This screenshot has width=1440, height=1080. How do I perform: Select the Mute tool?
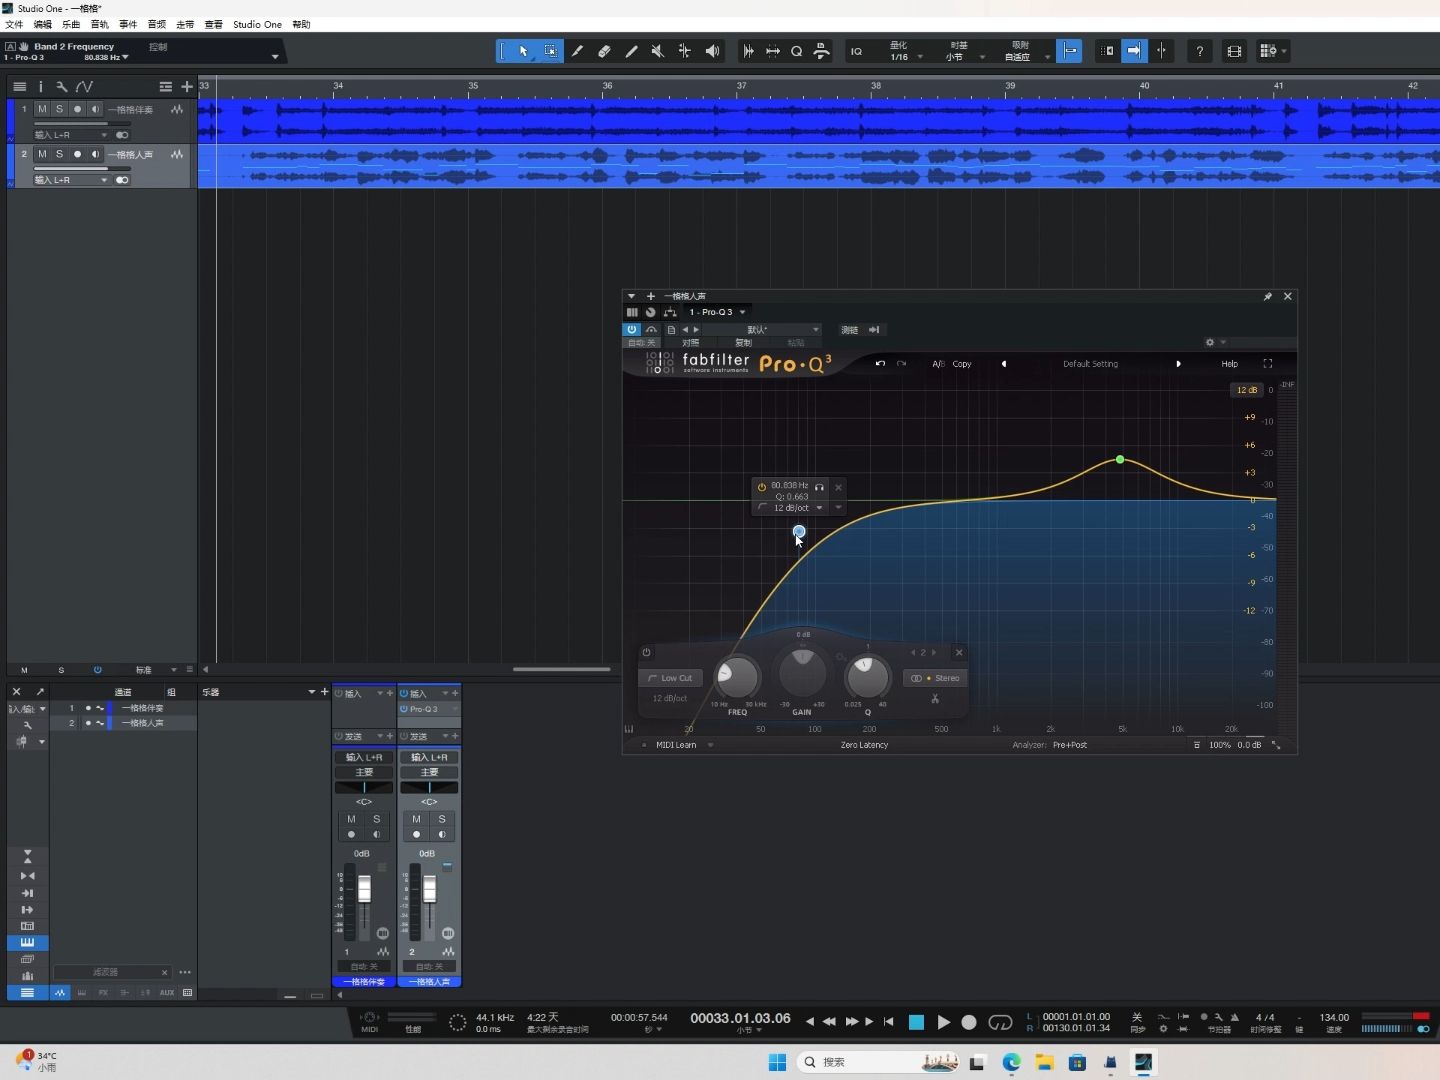tap(658, 51)
